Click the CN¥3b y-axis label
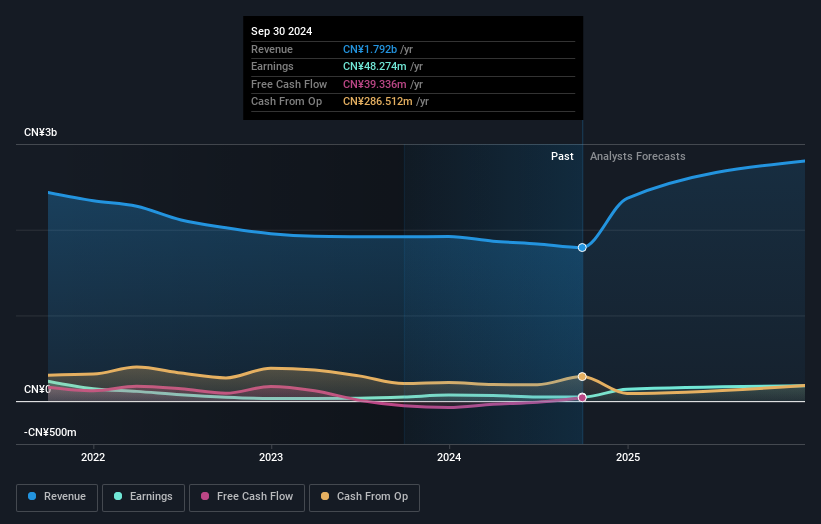 [x=40, y=132]
